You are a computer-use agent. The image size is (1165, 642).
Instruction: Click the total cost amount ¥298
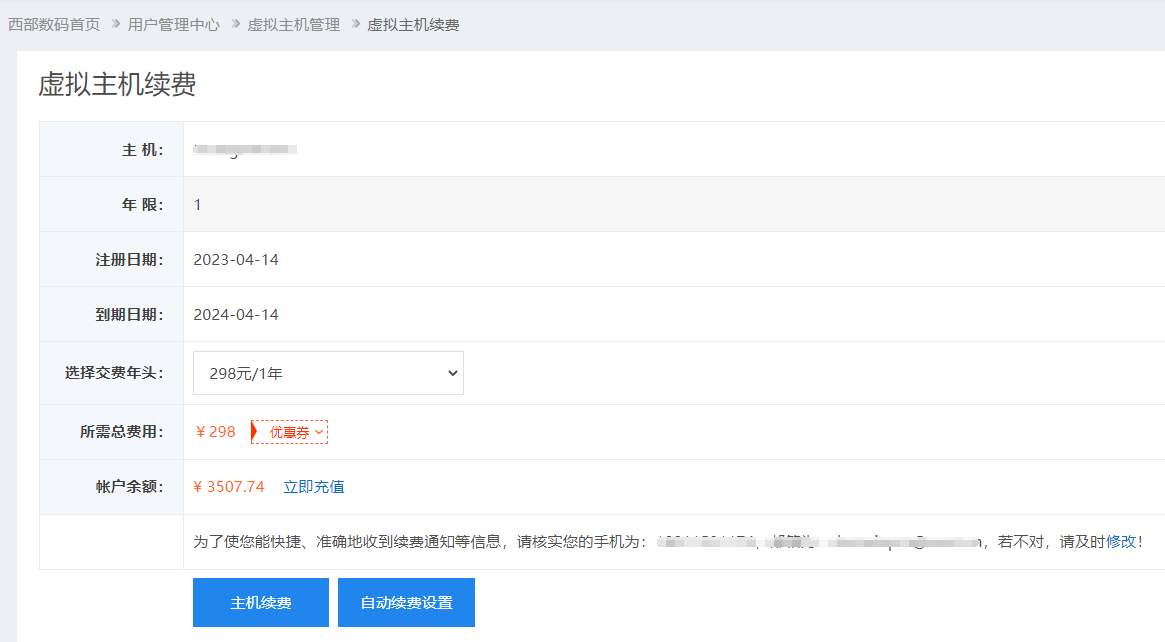click(x=216, y=432)
